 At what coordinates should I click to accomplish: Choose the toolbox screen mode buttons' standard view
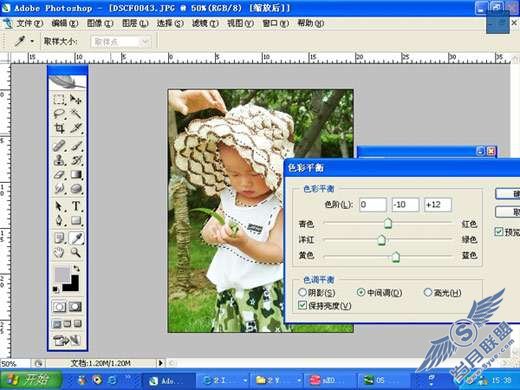pos(57,324)
